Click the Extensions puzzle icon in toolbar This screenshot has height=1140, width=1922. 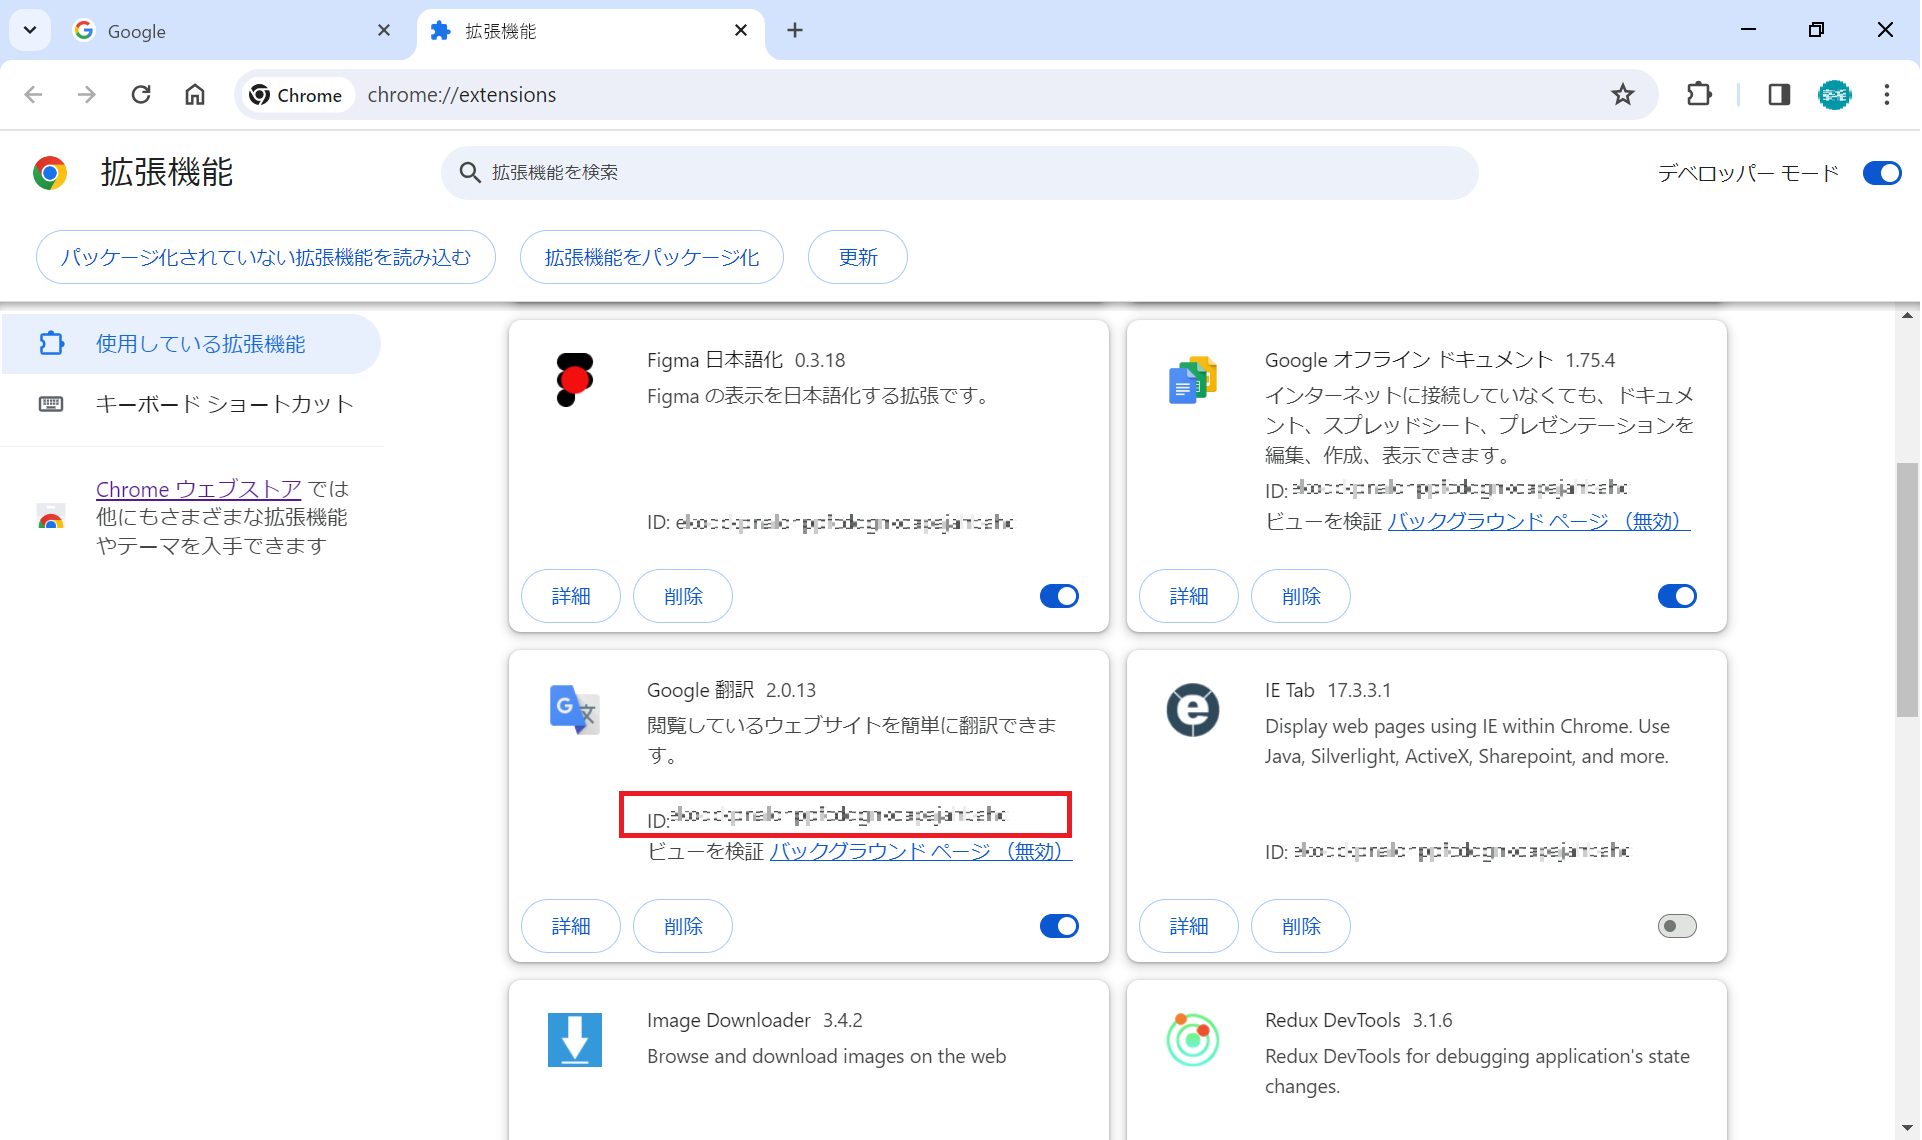1700,95
